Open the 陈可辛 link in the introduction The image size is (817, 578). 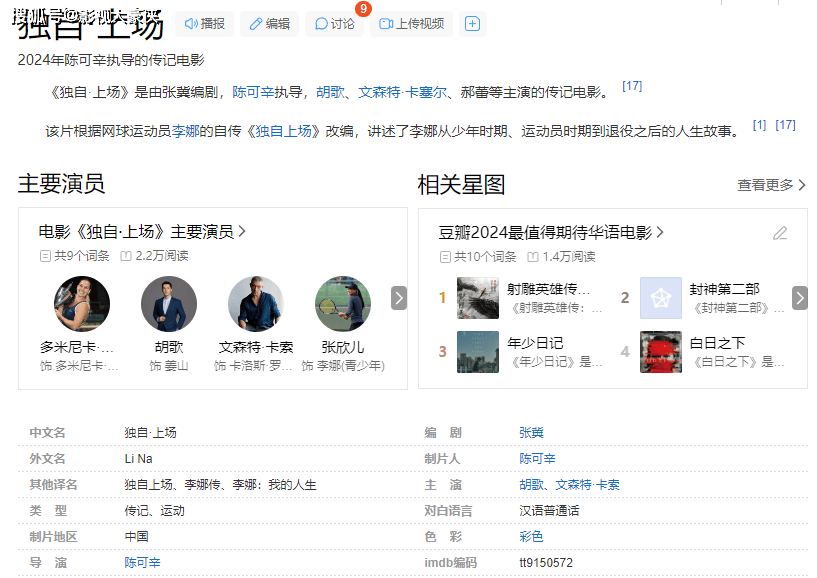pos(253,92)
